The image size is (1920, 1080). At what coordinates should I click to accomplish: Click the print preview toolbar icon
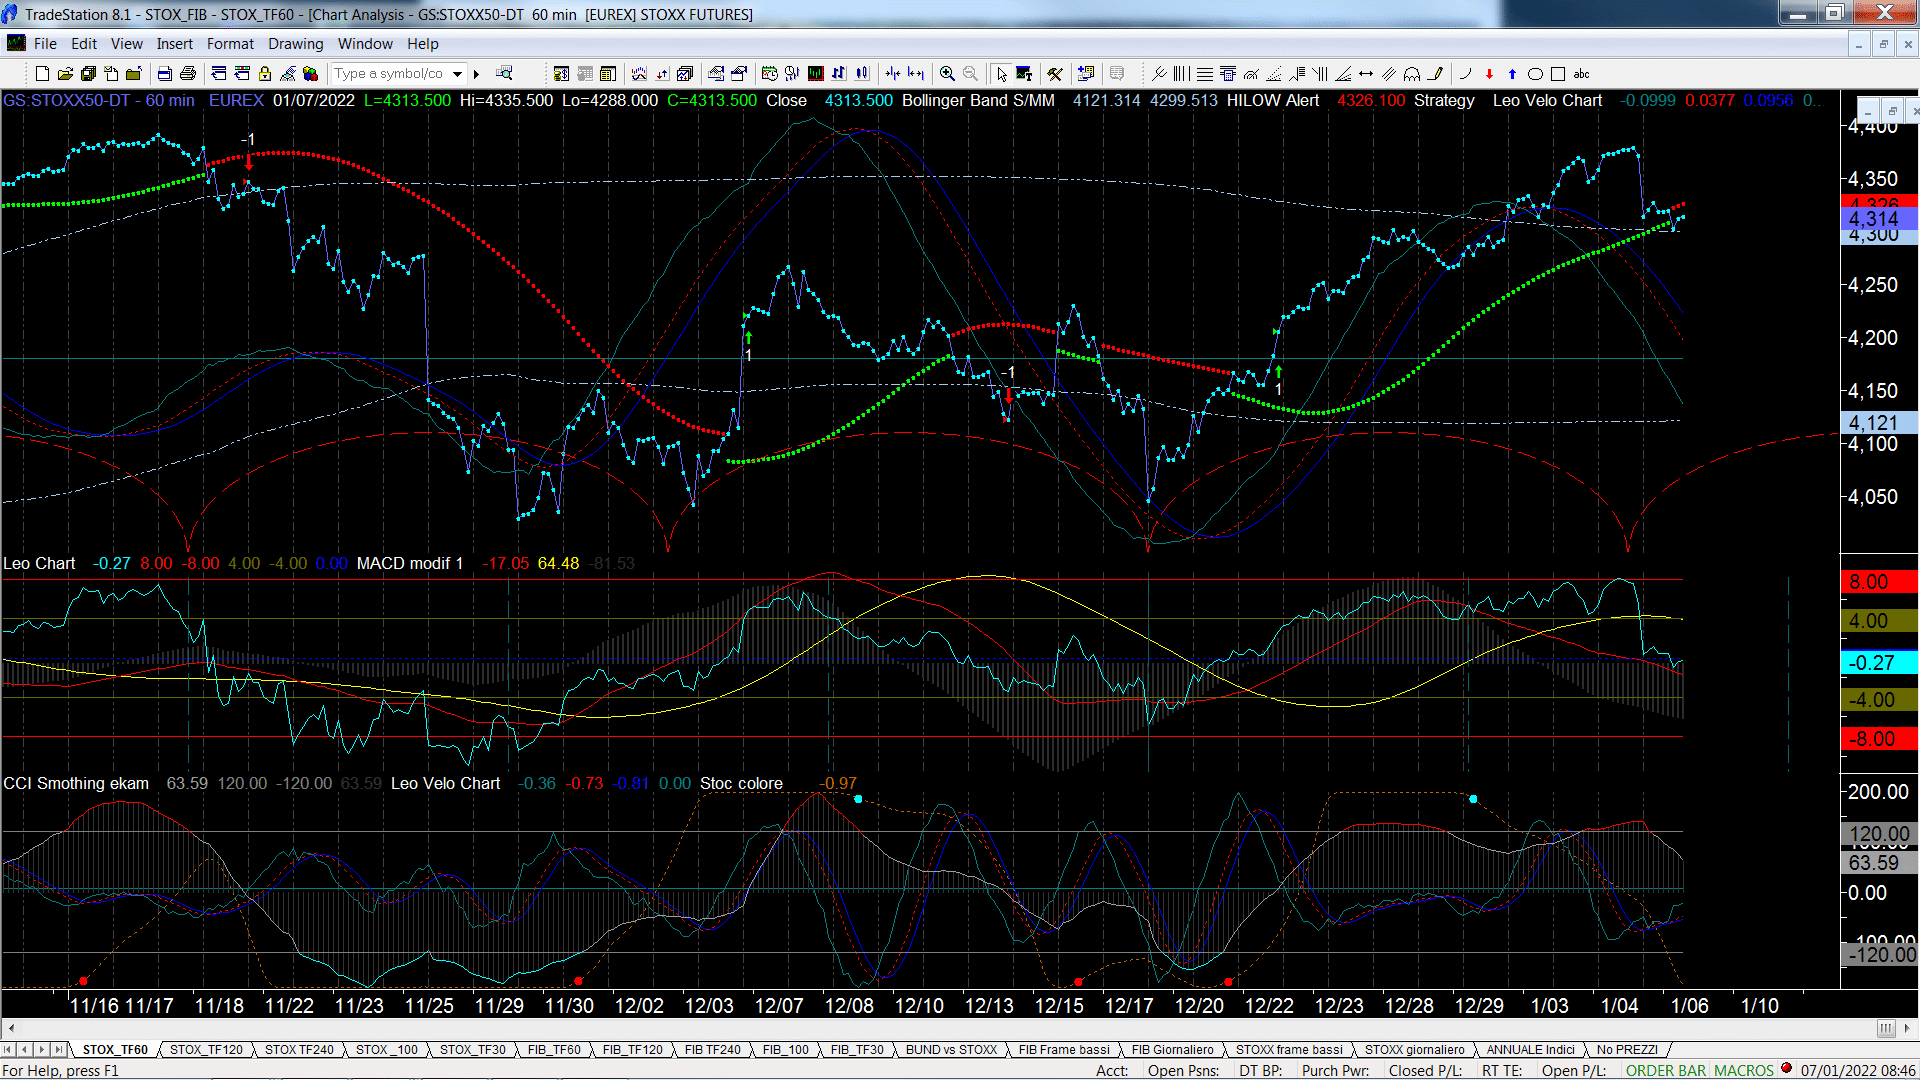click(x=164, y=73)
